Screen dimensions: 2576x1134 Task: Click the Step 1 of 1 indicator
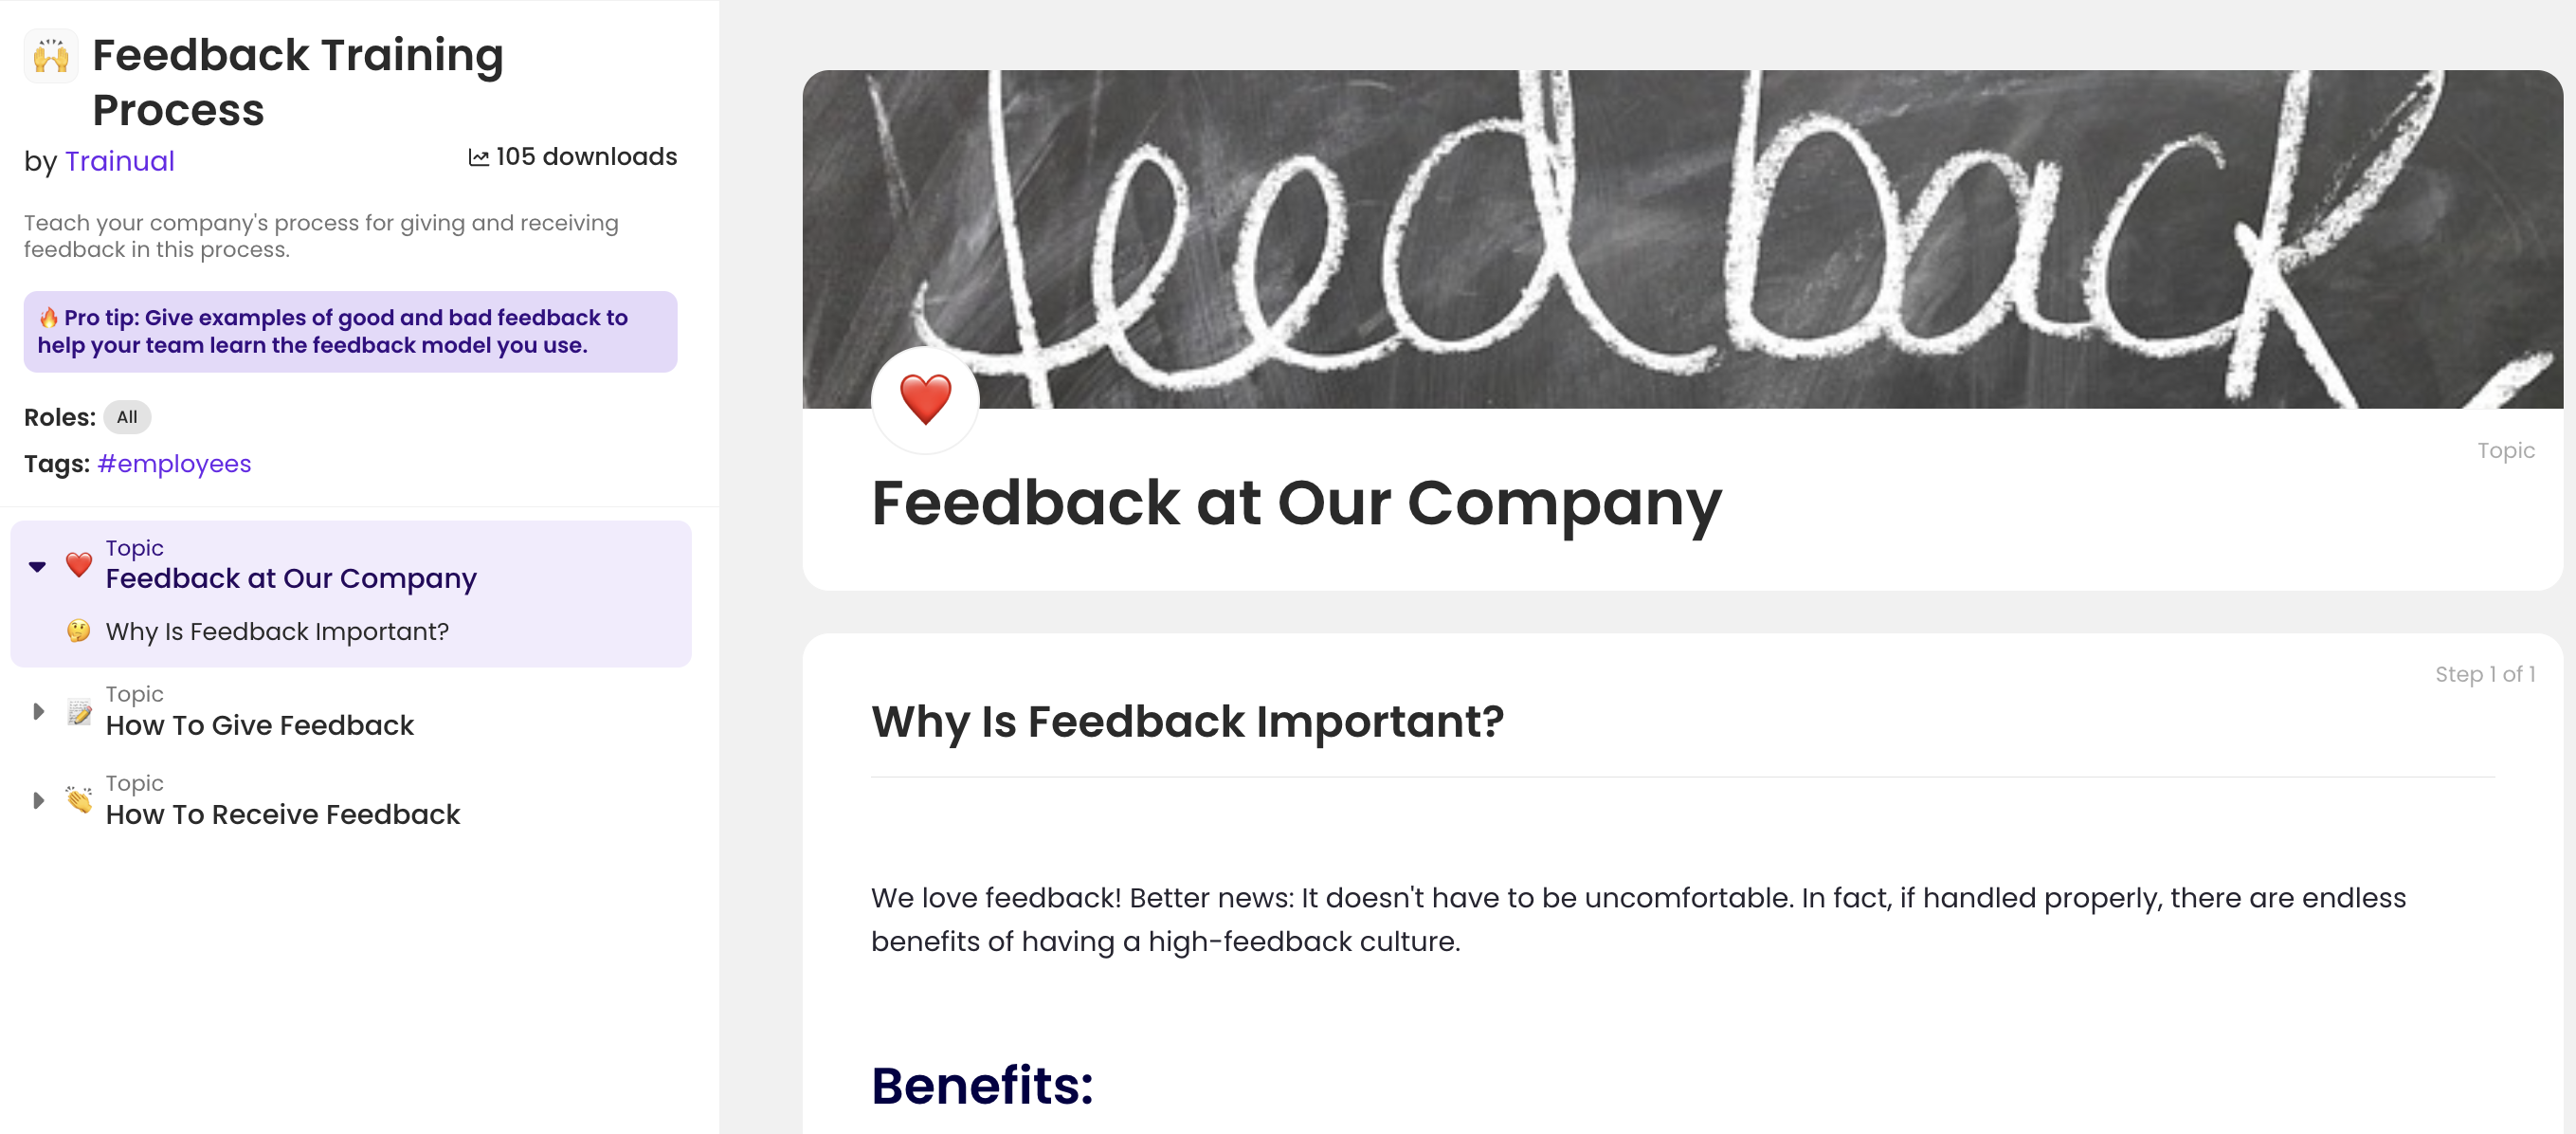(x=2488, y=674)
